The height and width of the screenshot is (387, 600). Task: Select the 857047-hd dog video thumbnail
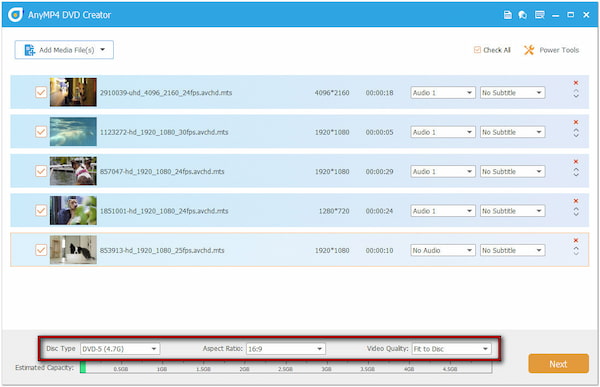point(73,171)
